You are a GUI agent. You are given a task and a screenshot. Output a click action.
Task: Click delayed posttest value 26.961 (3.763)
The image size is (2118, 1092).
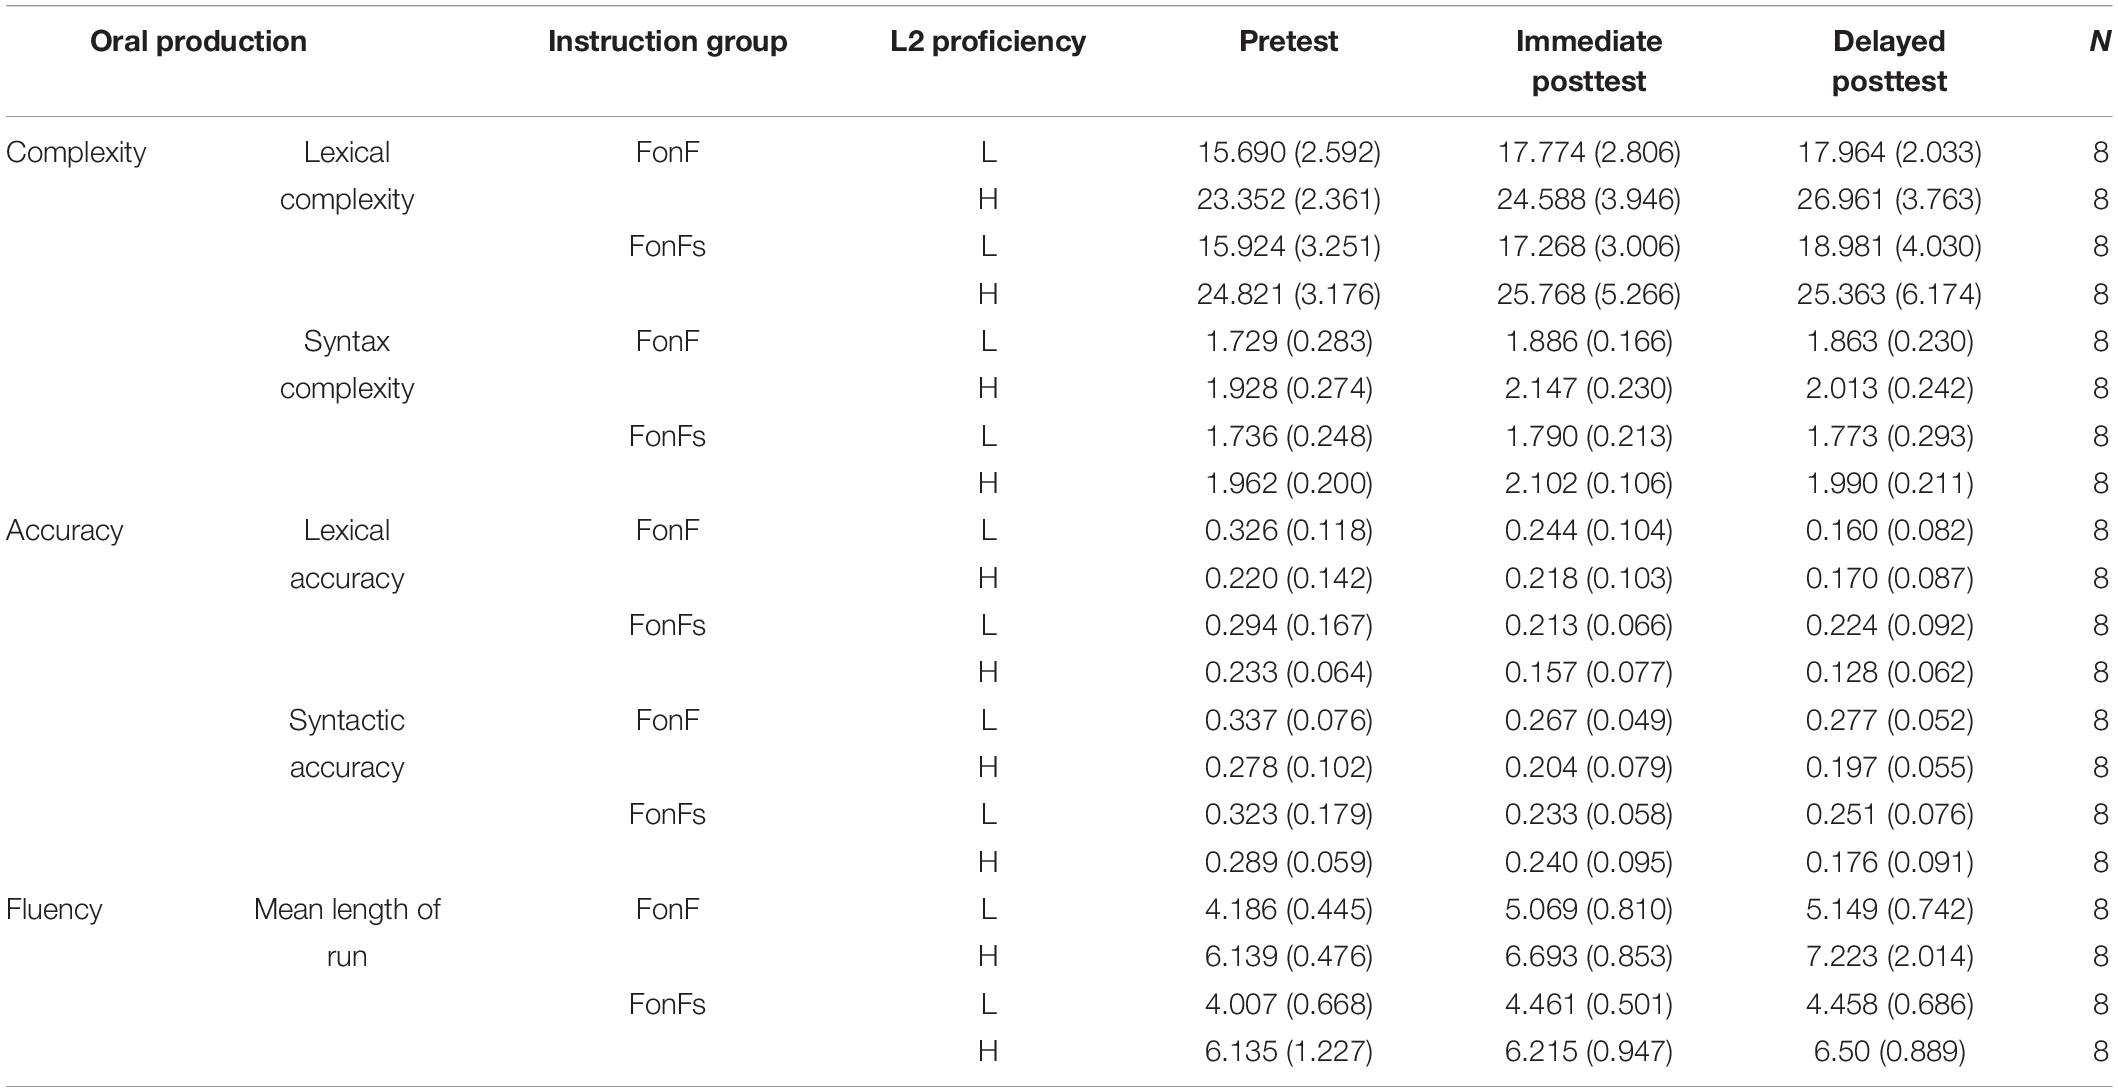point(1889,199)
